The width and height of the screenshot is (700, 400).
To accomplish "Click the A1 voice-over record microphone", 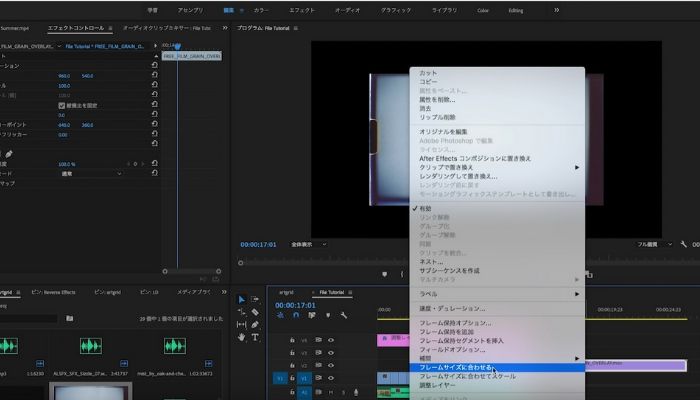I will [356, 392].
